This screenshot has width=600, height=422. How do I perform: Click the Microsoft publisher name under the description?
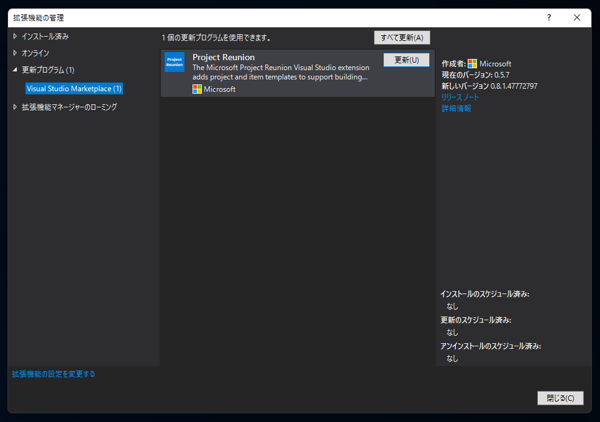(220, 89)
